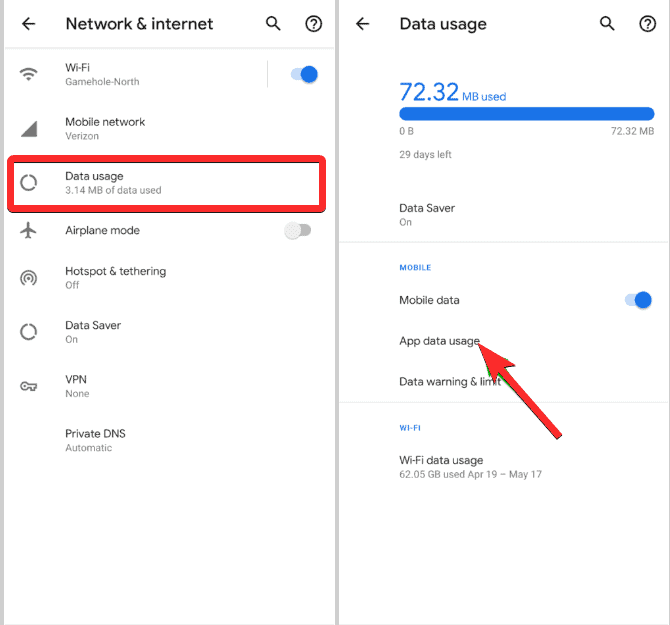Open Hotspot & tethering settings

click(169, 278)
